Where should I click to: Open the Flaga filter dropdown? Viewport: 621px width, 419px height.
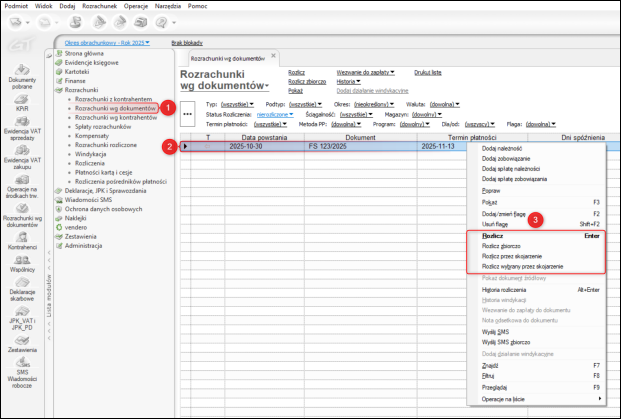pos(541,124)
